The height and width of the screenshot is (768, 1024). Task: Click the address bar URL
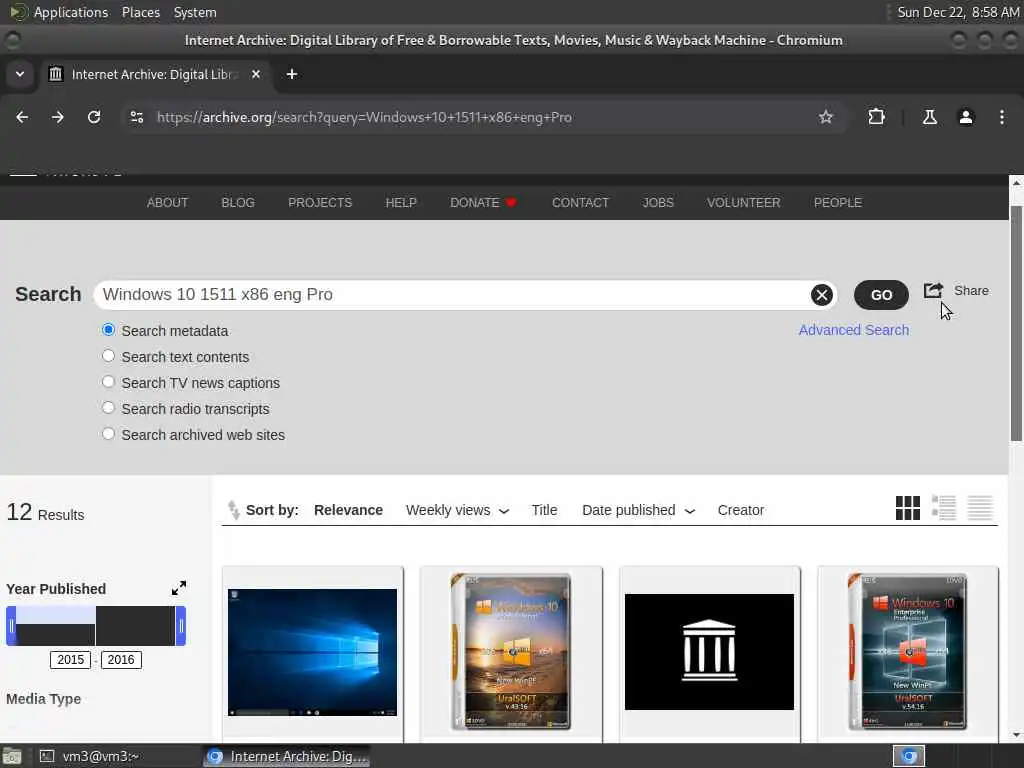[364, 117]
